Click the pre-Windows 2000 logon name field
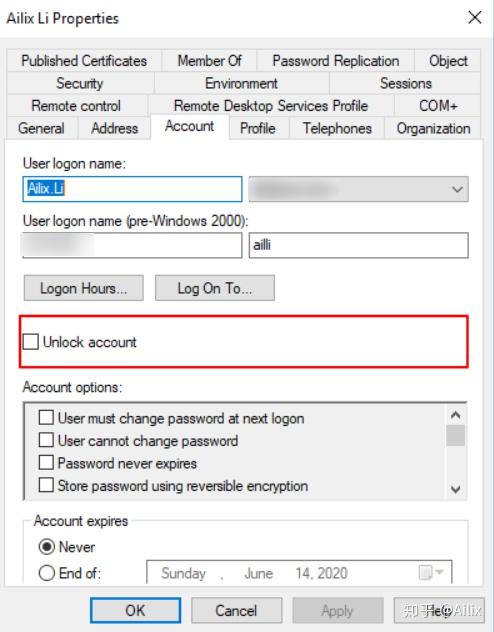Screen dimensions: 494x632 click(359, 245)
